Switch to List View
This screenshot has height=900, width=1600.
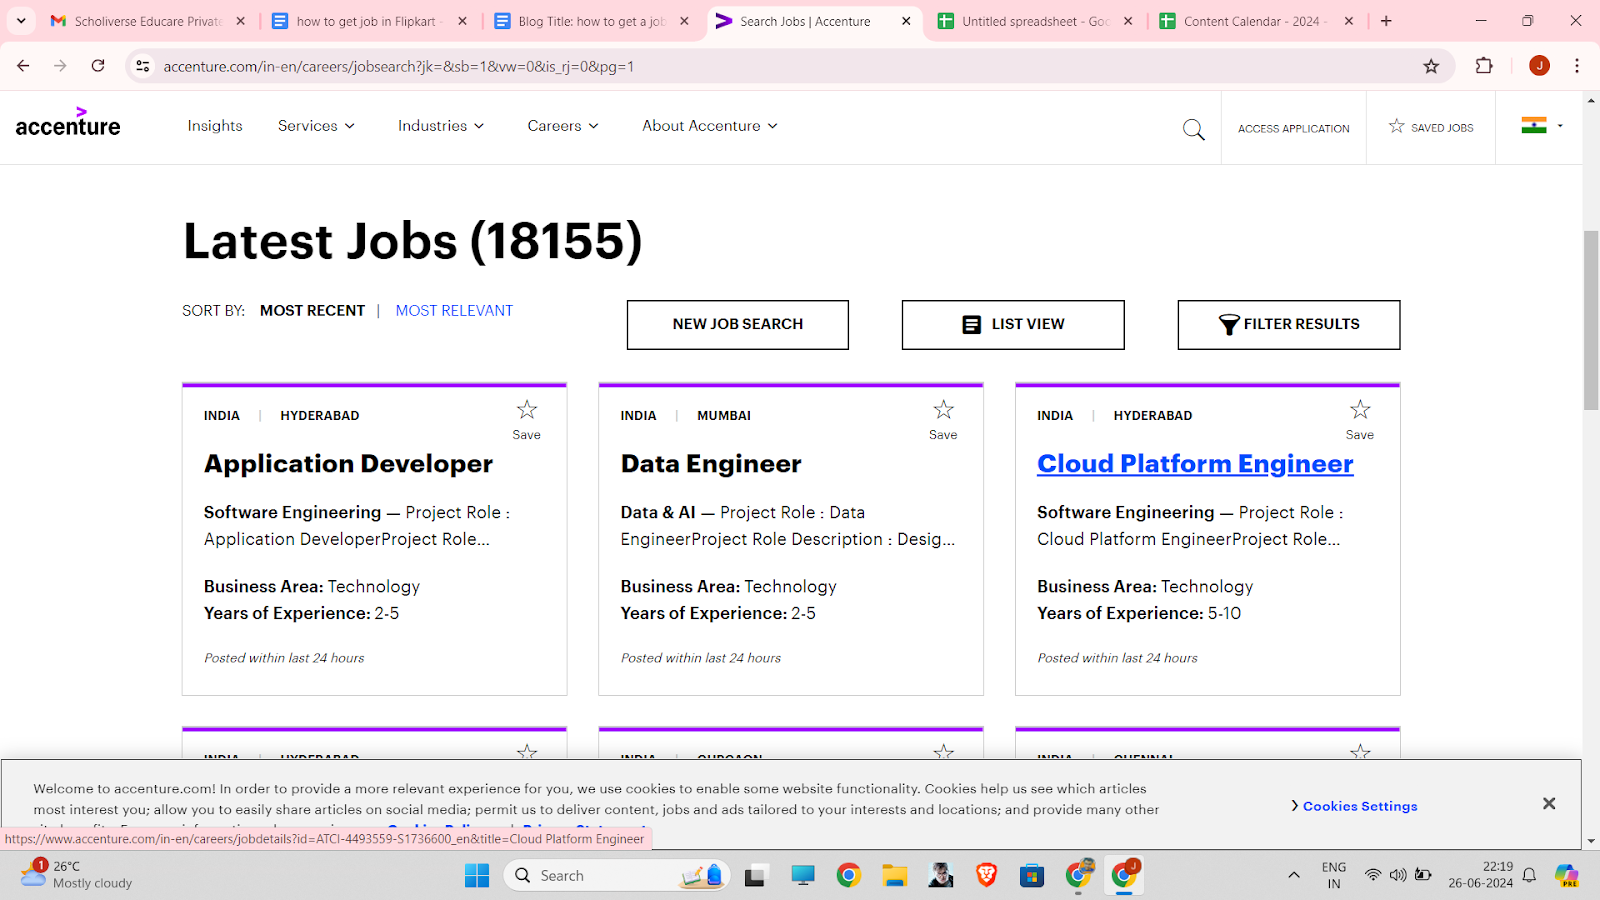coord(1013,325)
